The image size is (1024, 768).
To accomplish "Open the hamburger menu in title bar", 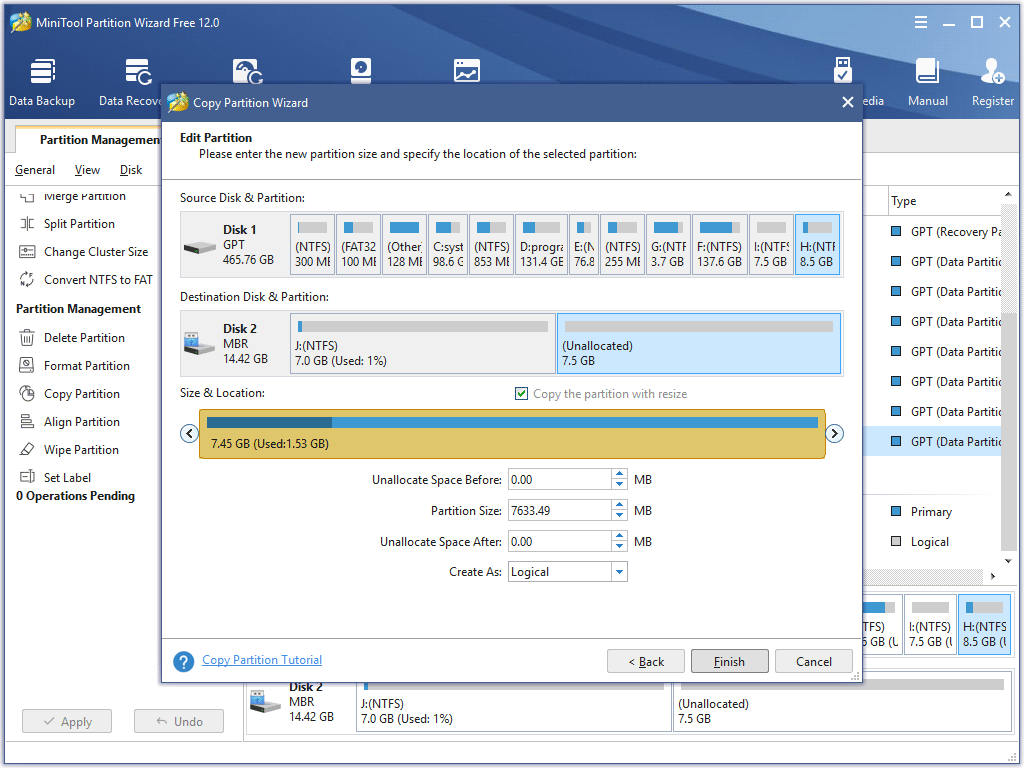I will pyautogui.click(x=921, y=22).
